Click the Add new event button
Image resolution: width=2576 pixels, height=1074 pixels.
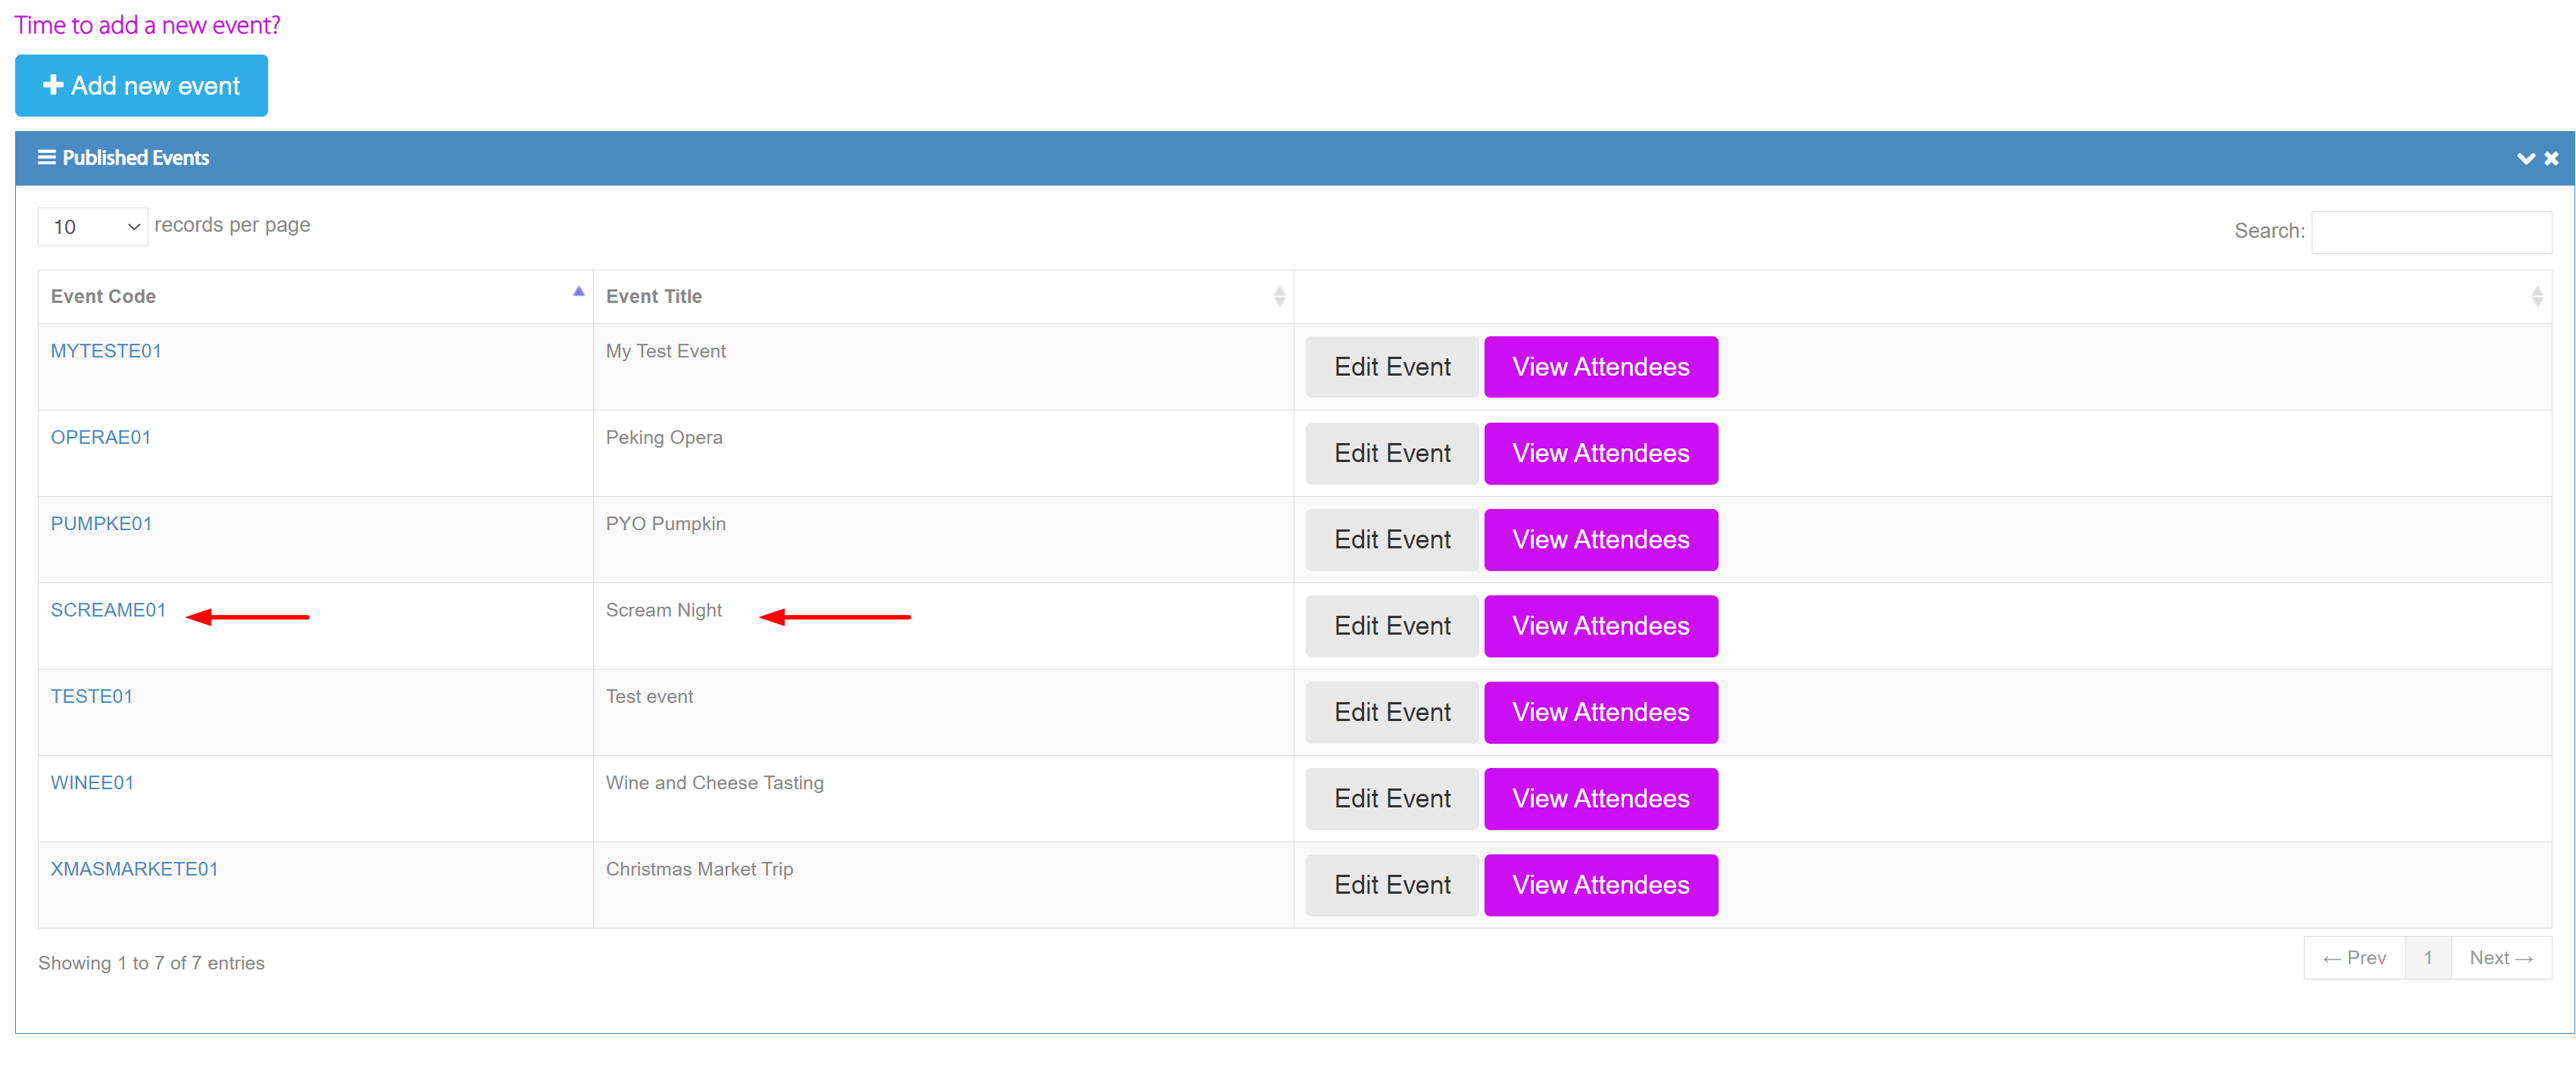pyautogui.click(x=141, y=86)
